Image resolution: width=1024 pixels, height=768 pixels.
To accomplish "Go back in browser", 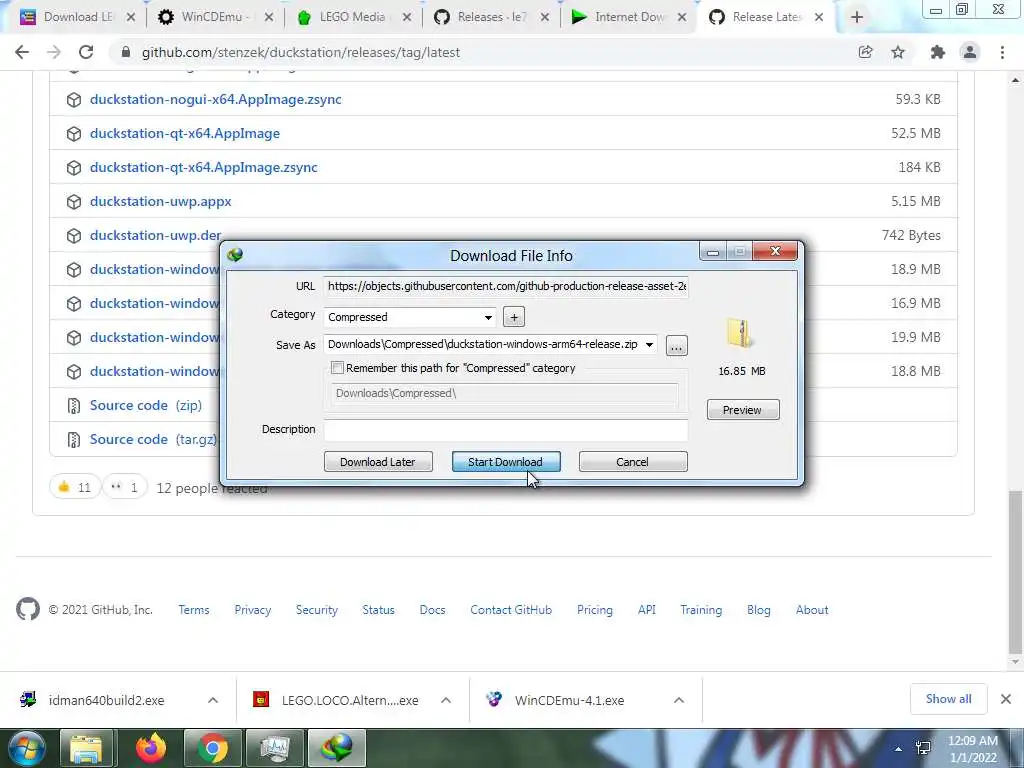I will coord(22,52).
